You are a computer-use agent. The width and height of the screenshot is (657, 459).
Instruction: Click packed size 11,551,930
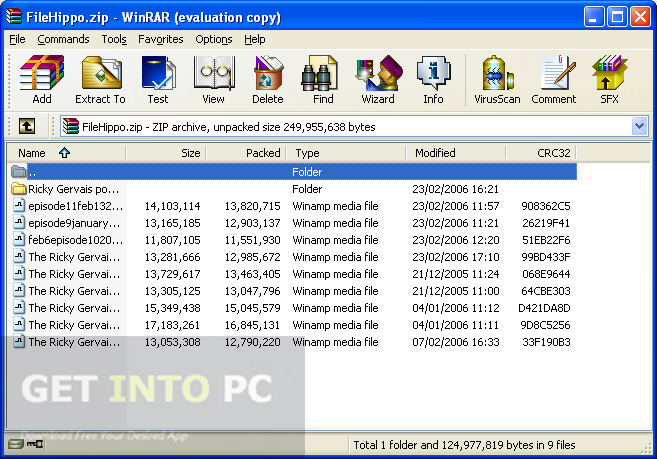coord(252,240)
